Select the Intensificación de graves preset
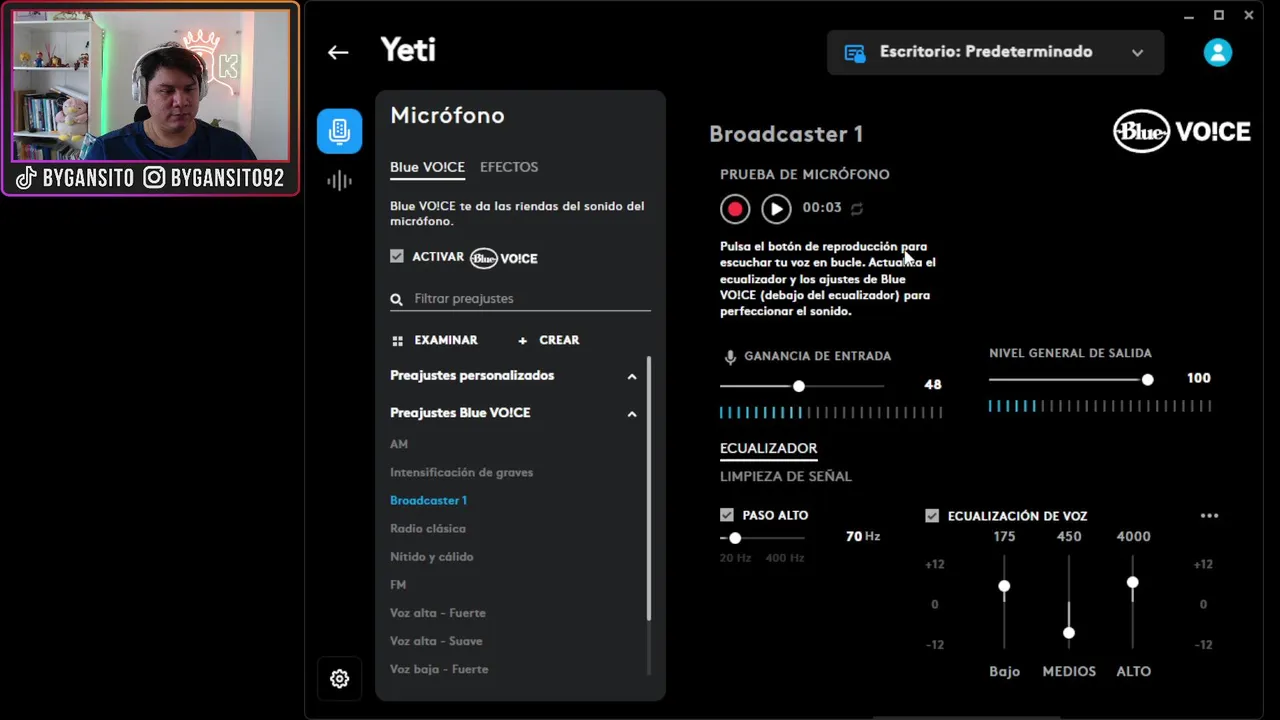1280x720 pixels. [x=461, y=472]
